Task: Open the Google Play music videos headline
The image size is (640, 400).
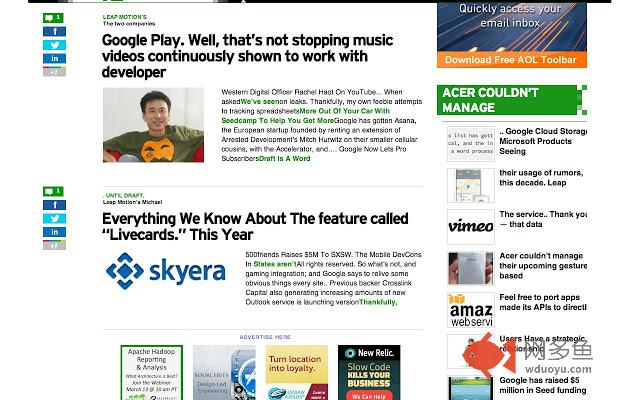Action: click(x=247, y=56)
